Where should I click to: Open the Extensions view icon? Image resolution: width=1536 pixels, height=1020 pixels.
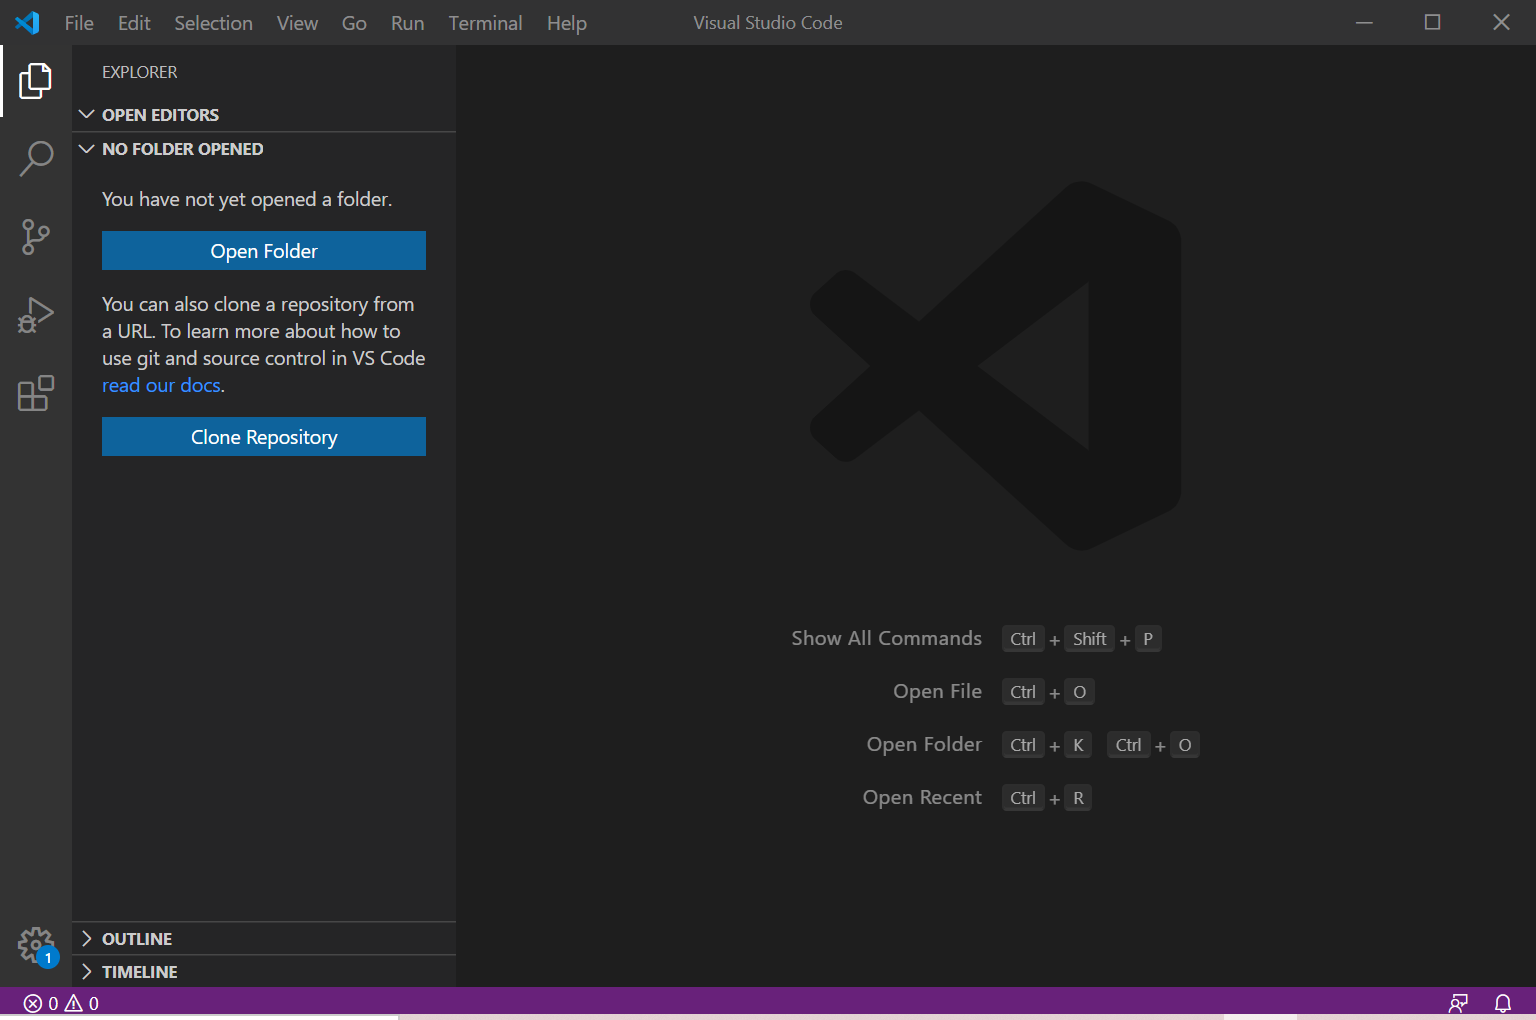pos(36,393)
